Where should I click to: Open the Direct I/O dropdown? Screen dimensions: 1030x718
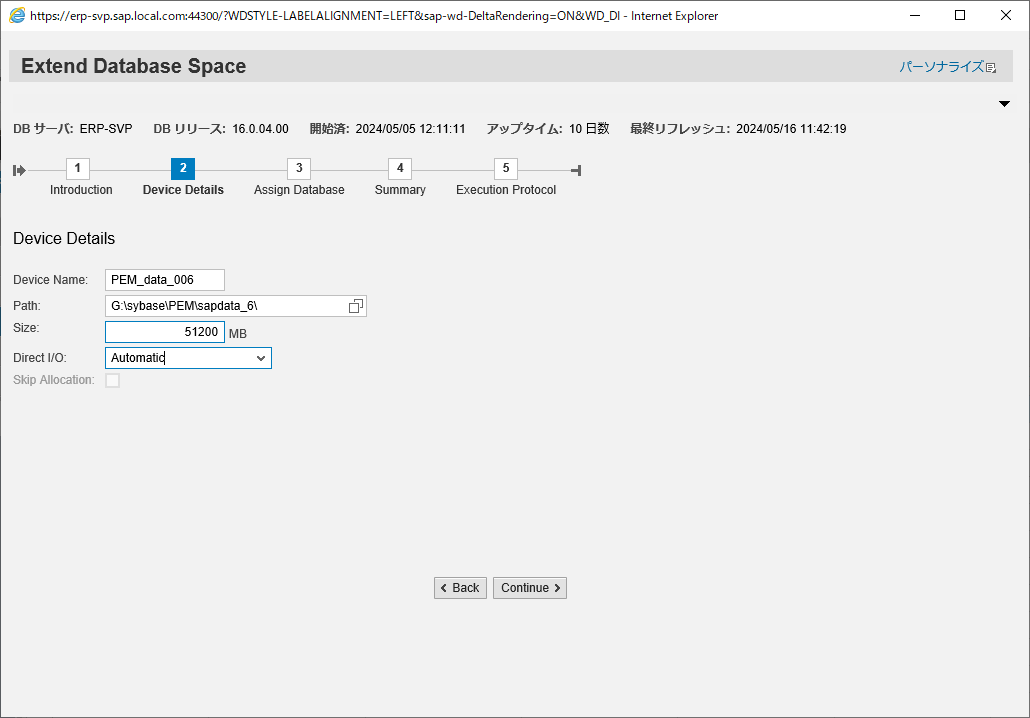(x=261, y=358)
